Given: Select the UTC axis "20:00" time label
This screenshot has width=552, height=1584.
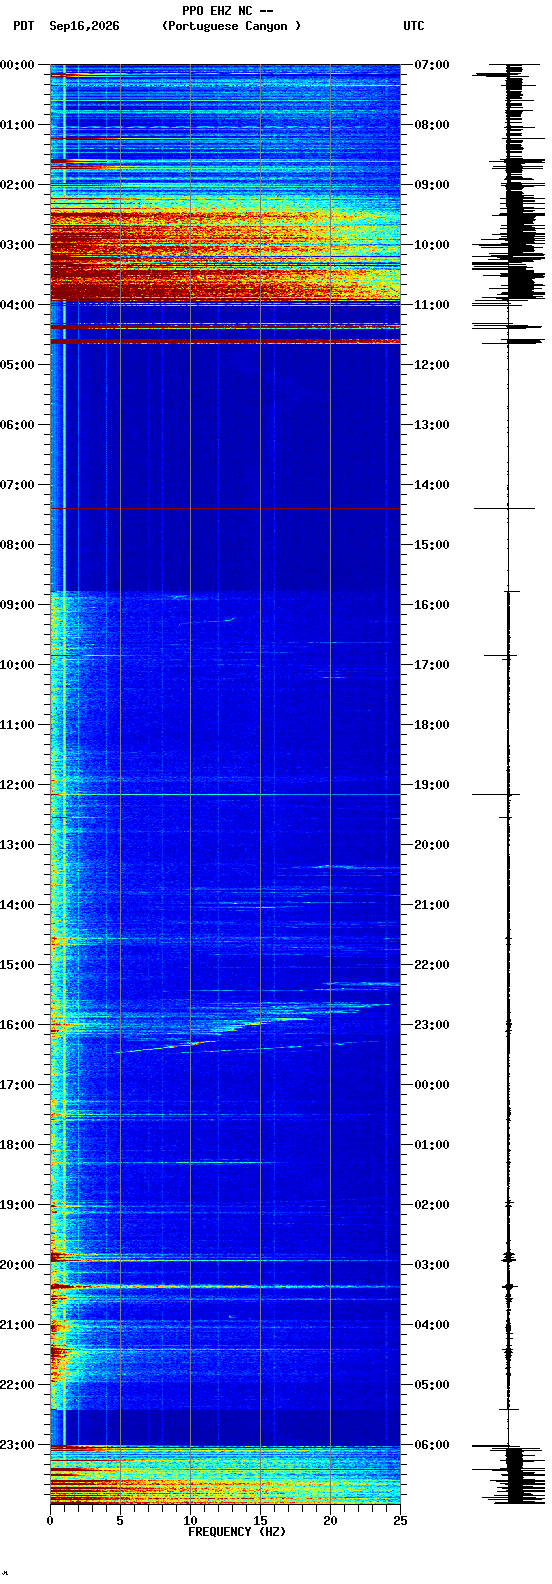Looking at the screenshot, I should point(431,845).
